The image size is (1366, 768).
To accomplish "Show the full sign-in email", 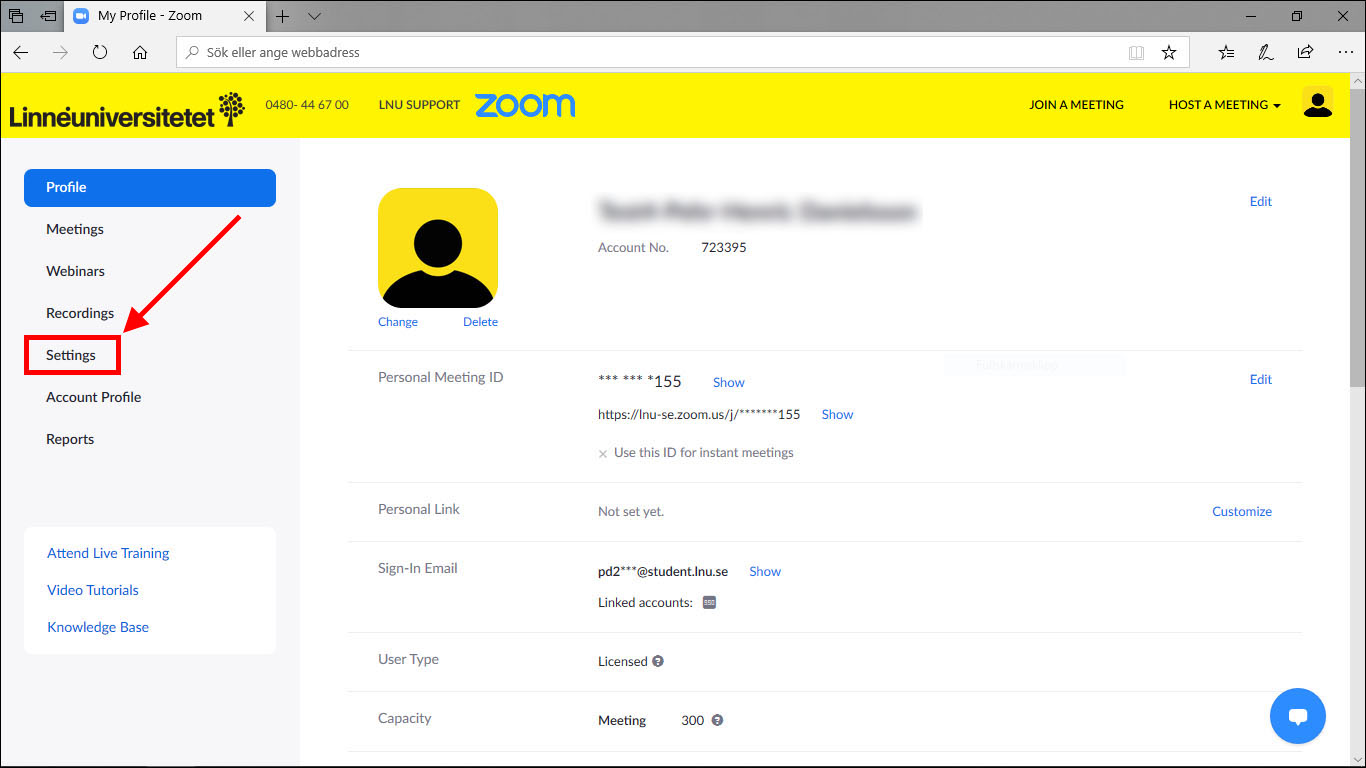I will 765,571.
